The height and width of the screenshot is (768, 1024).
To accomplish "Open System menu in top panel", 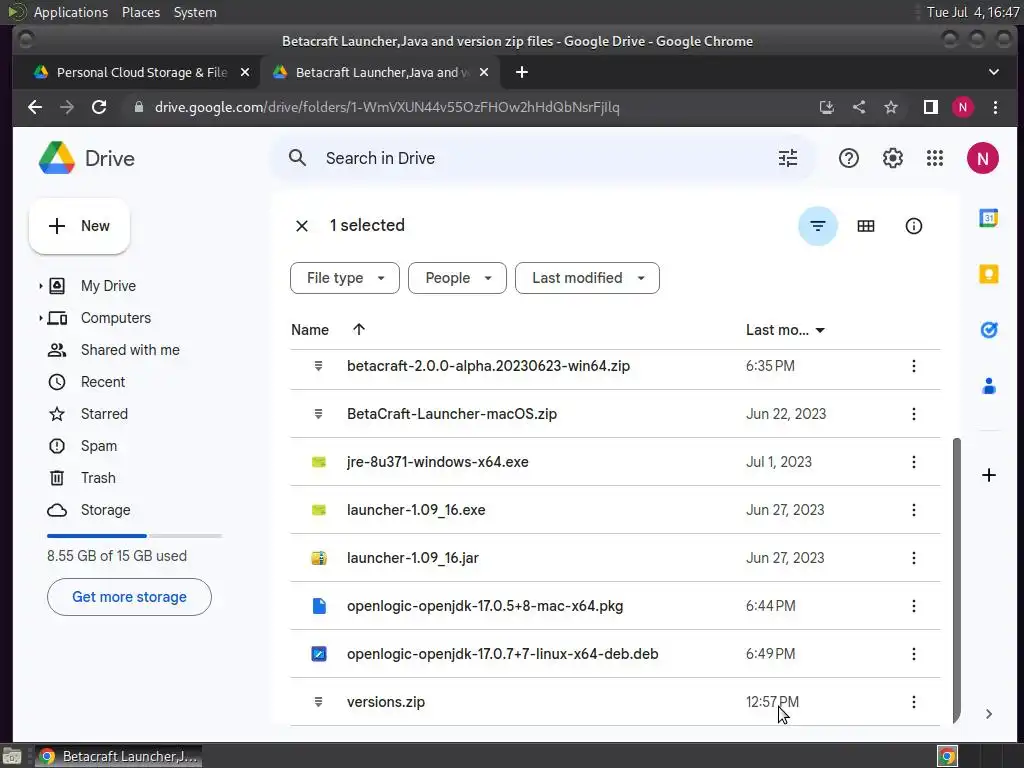I will (195, 12).
